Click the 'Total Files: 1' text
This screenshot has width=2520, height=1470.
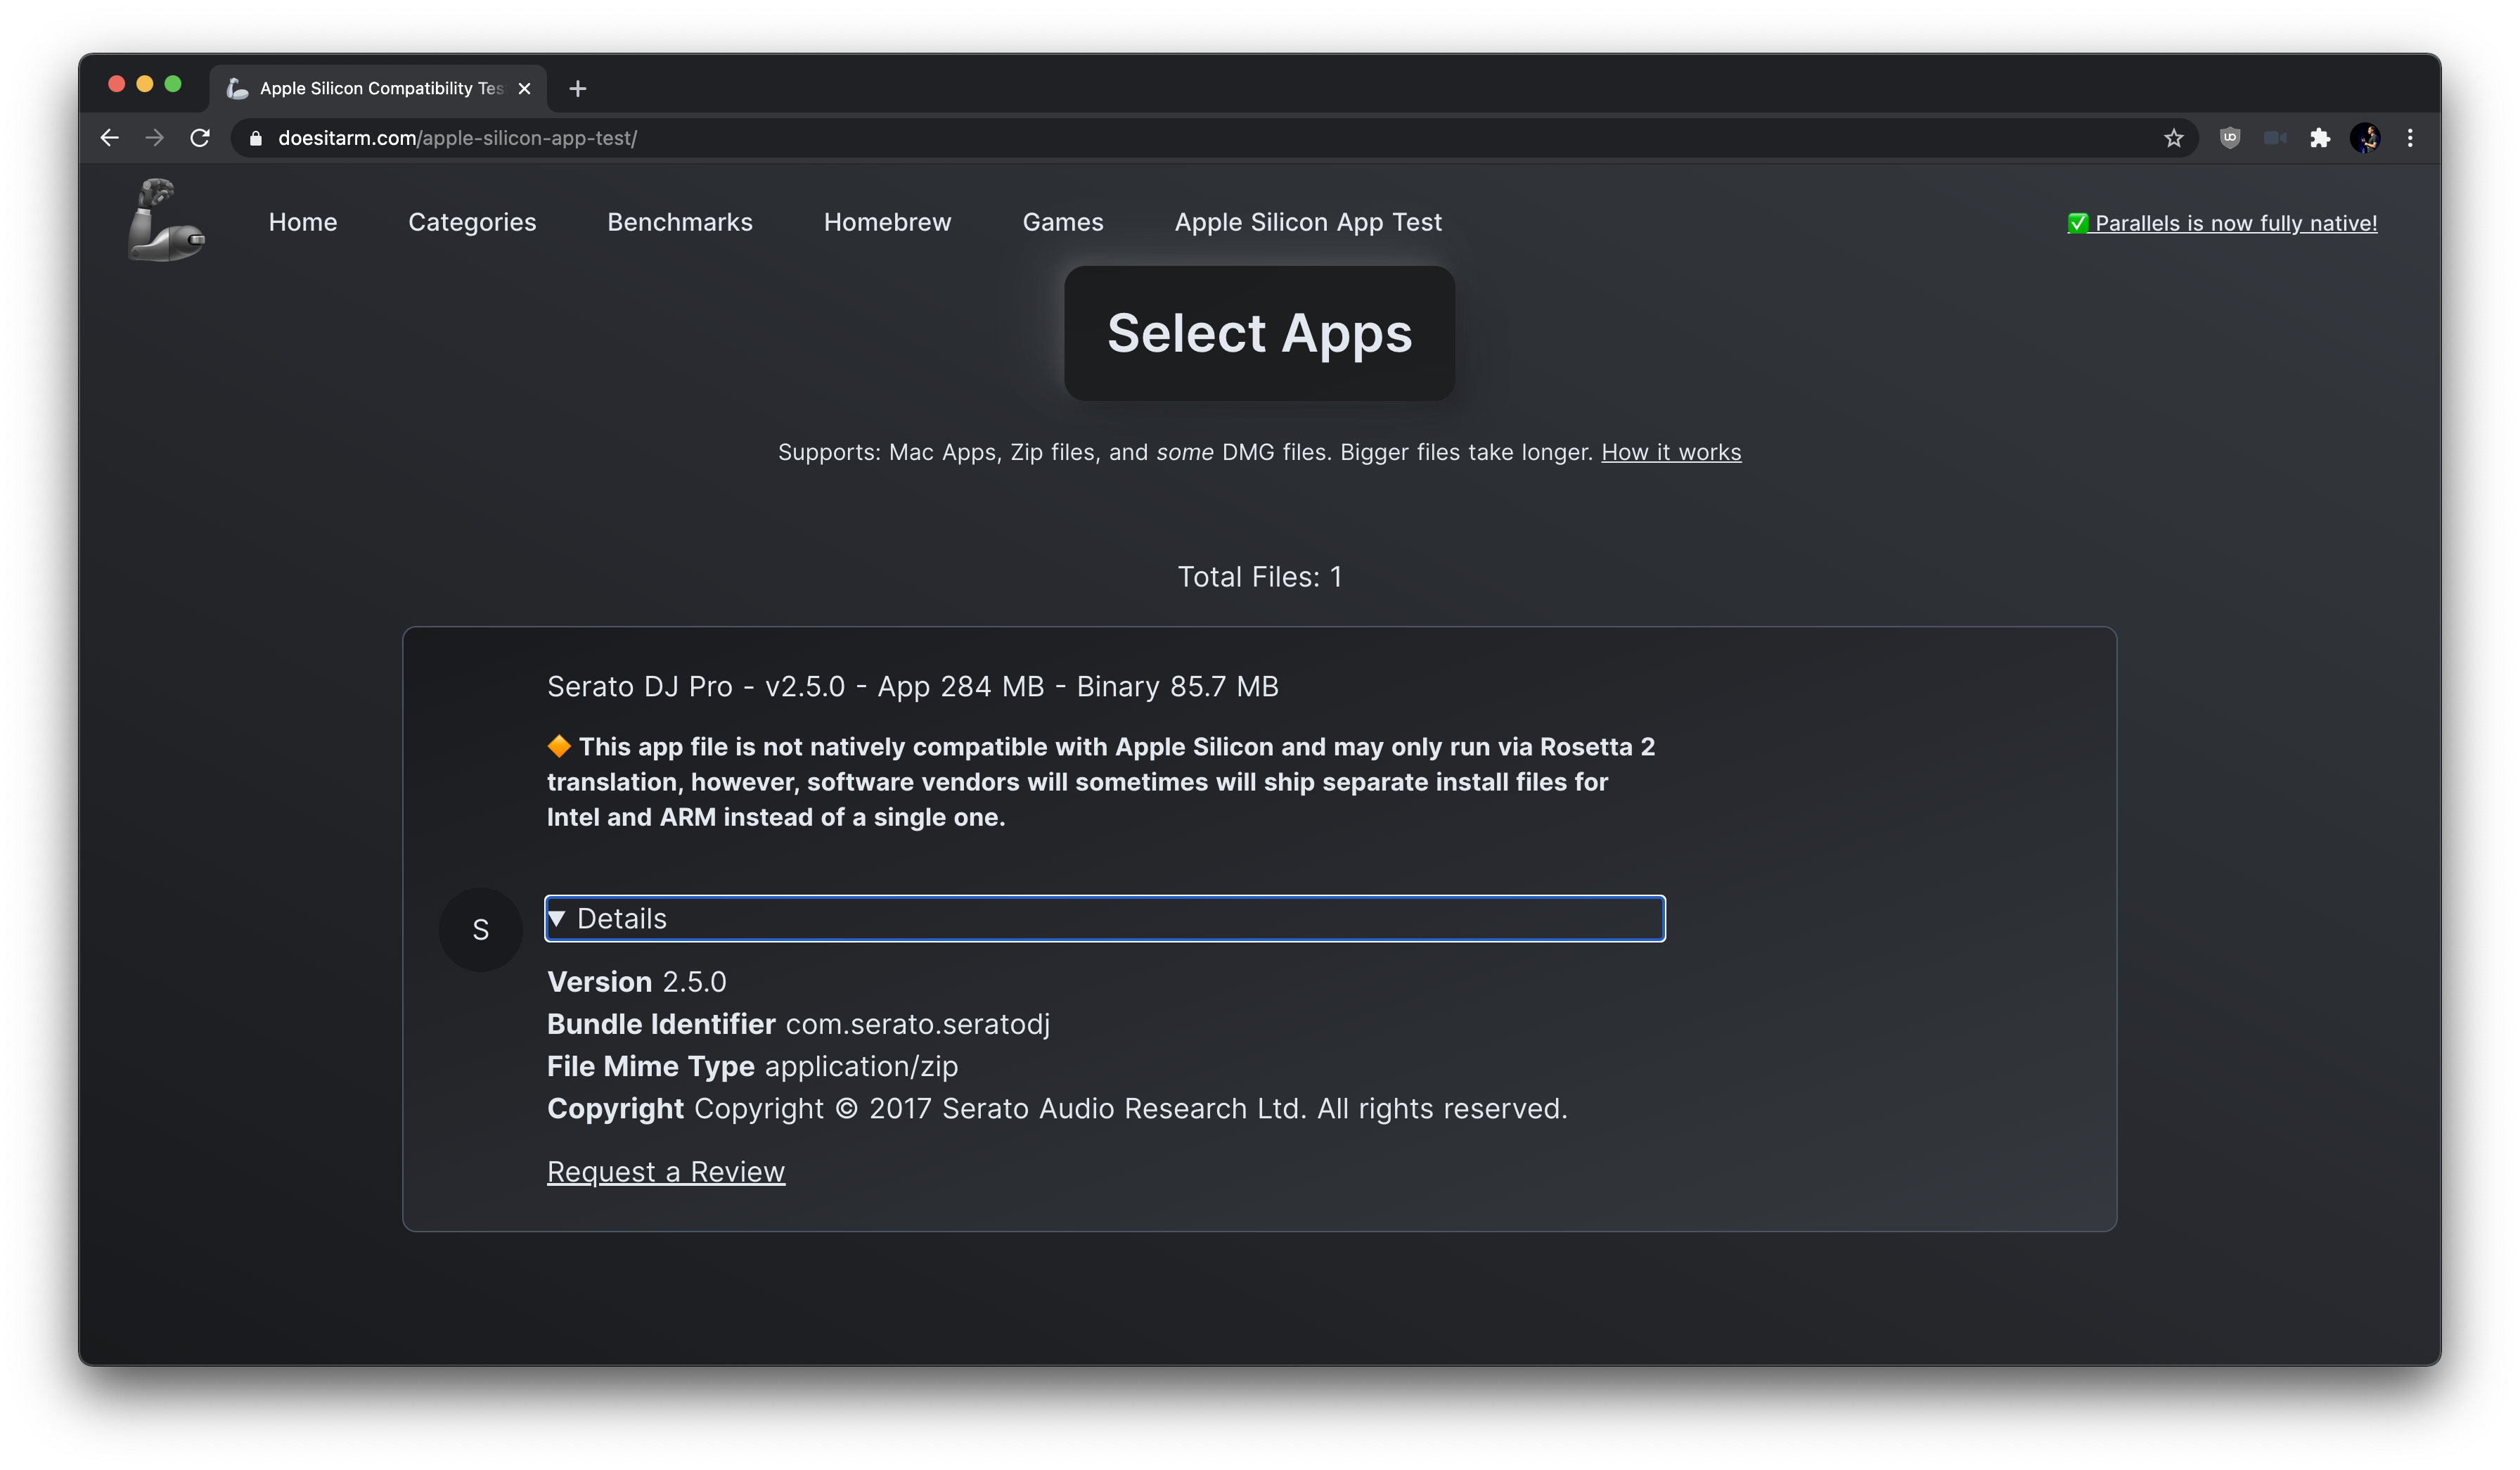pyautogui.click(x=1260, y=577)
